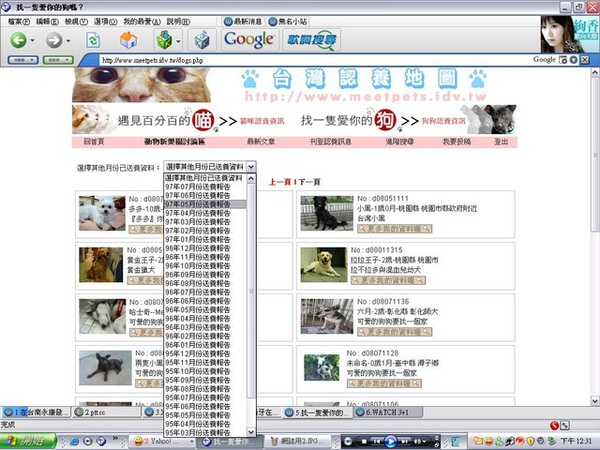Viewport: 600px width, 450px height.
Task: Click the blue cube toolbar icon
Action: click(x=202, y=40)
